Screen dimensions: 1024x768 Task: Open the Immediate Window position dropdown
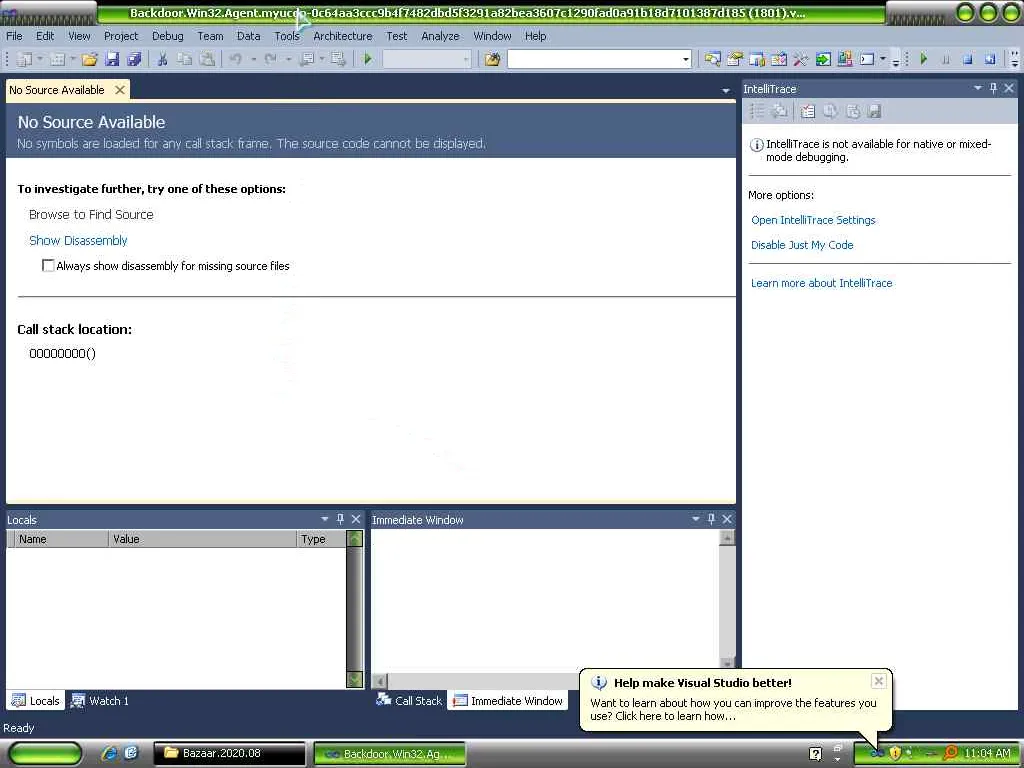tap(696, 519)
